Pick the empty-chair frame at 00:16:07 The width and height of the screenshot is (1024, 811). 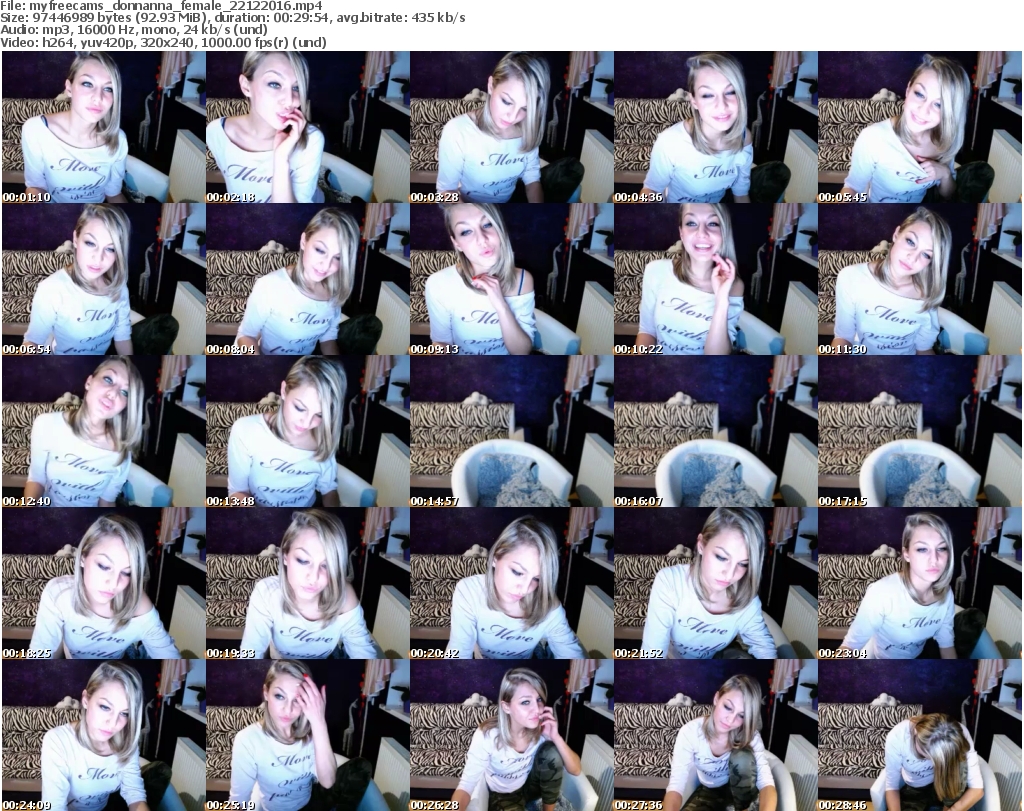click(x=715, y=431)
